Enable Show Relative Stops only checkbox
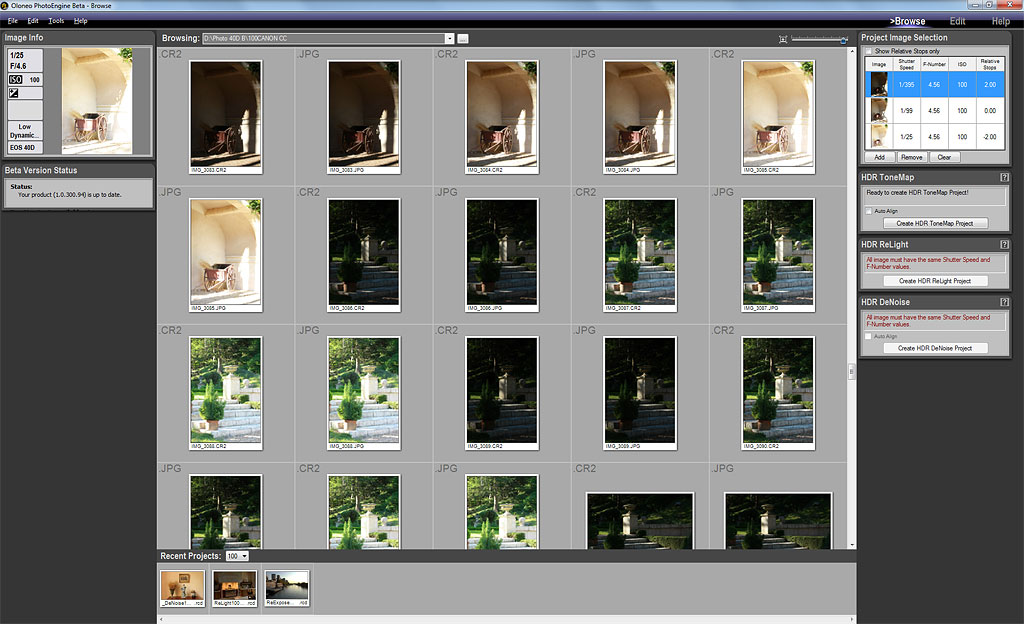This screenshot has height=624, width=1024. click(x=869, y=50)
